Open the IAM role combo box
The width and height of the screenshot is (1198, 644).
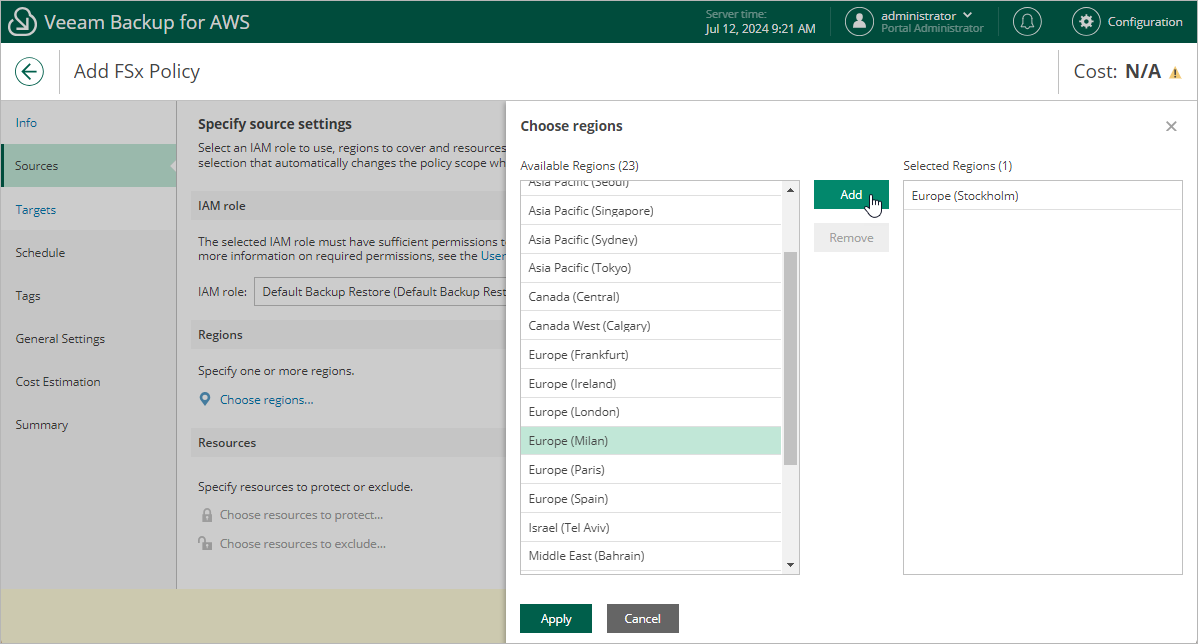[x=380, y=292]
